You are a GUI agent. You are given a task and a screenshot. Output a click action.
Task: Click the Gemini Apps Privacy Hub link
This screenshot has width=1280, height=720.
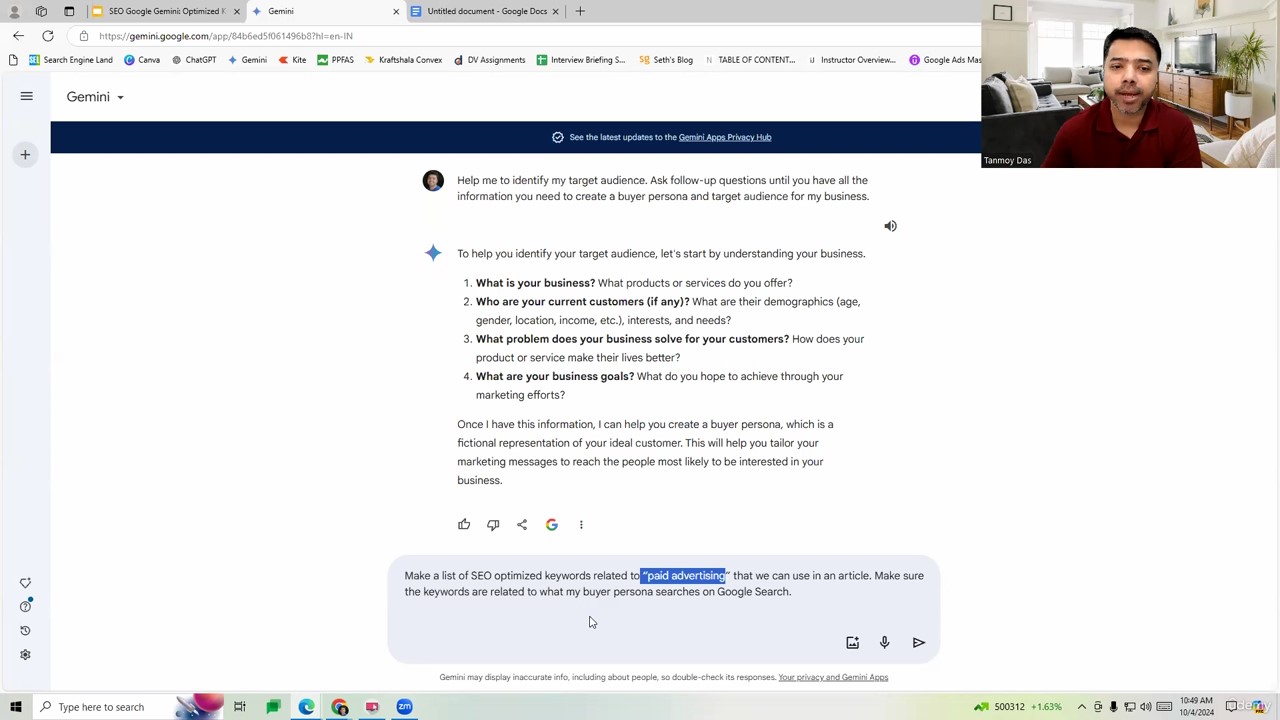tap(725, 137)
